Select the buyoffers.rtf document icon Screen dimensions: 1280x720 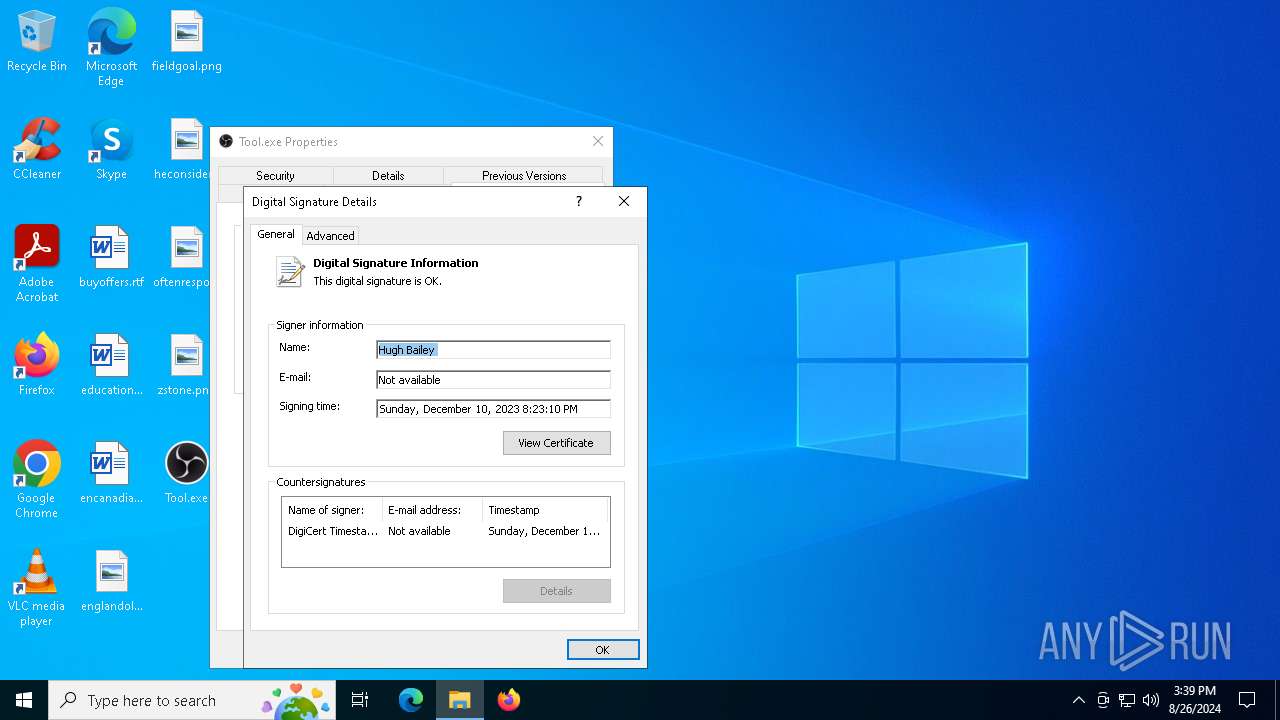111,258
